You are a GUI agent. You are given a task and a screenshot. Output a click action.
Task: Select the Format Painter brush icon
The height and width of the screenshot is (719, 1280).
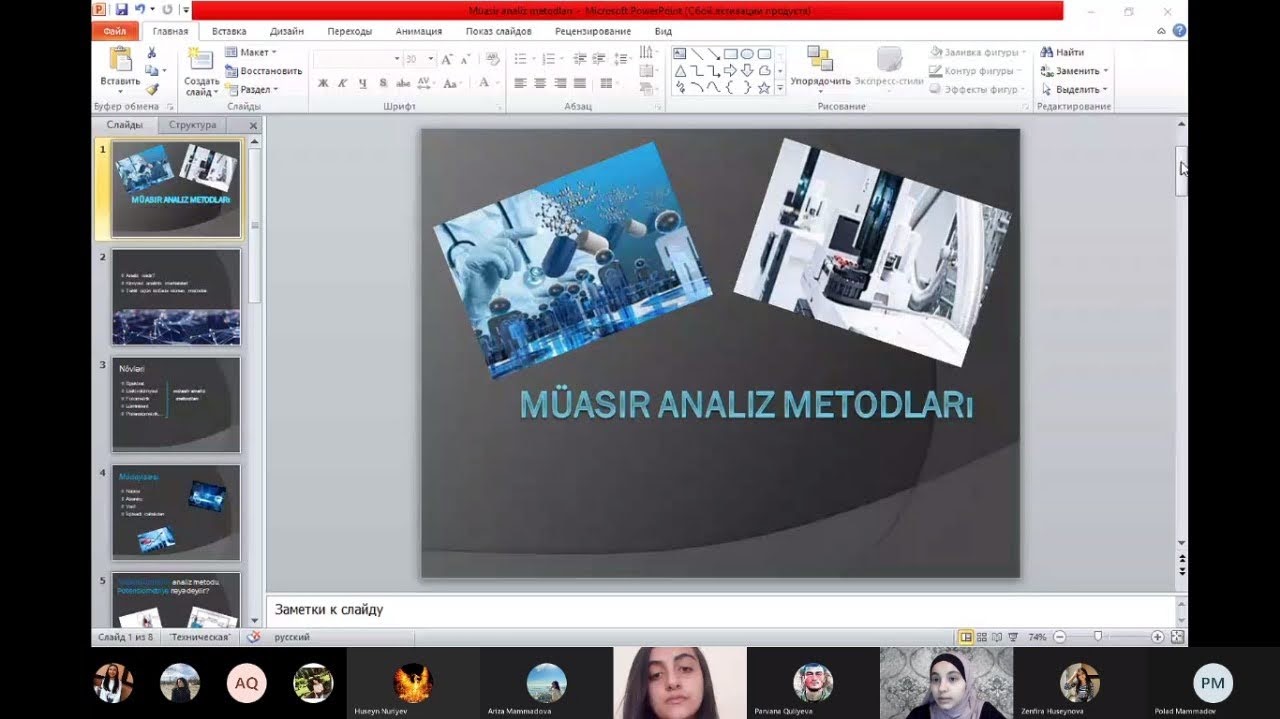click(x=152, y=89)
